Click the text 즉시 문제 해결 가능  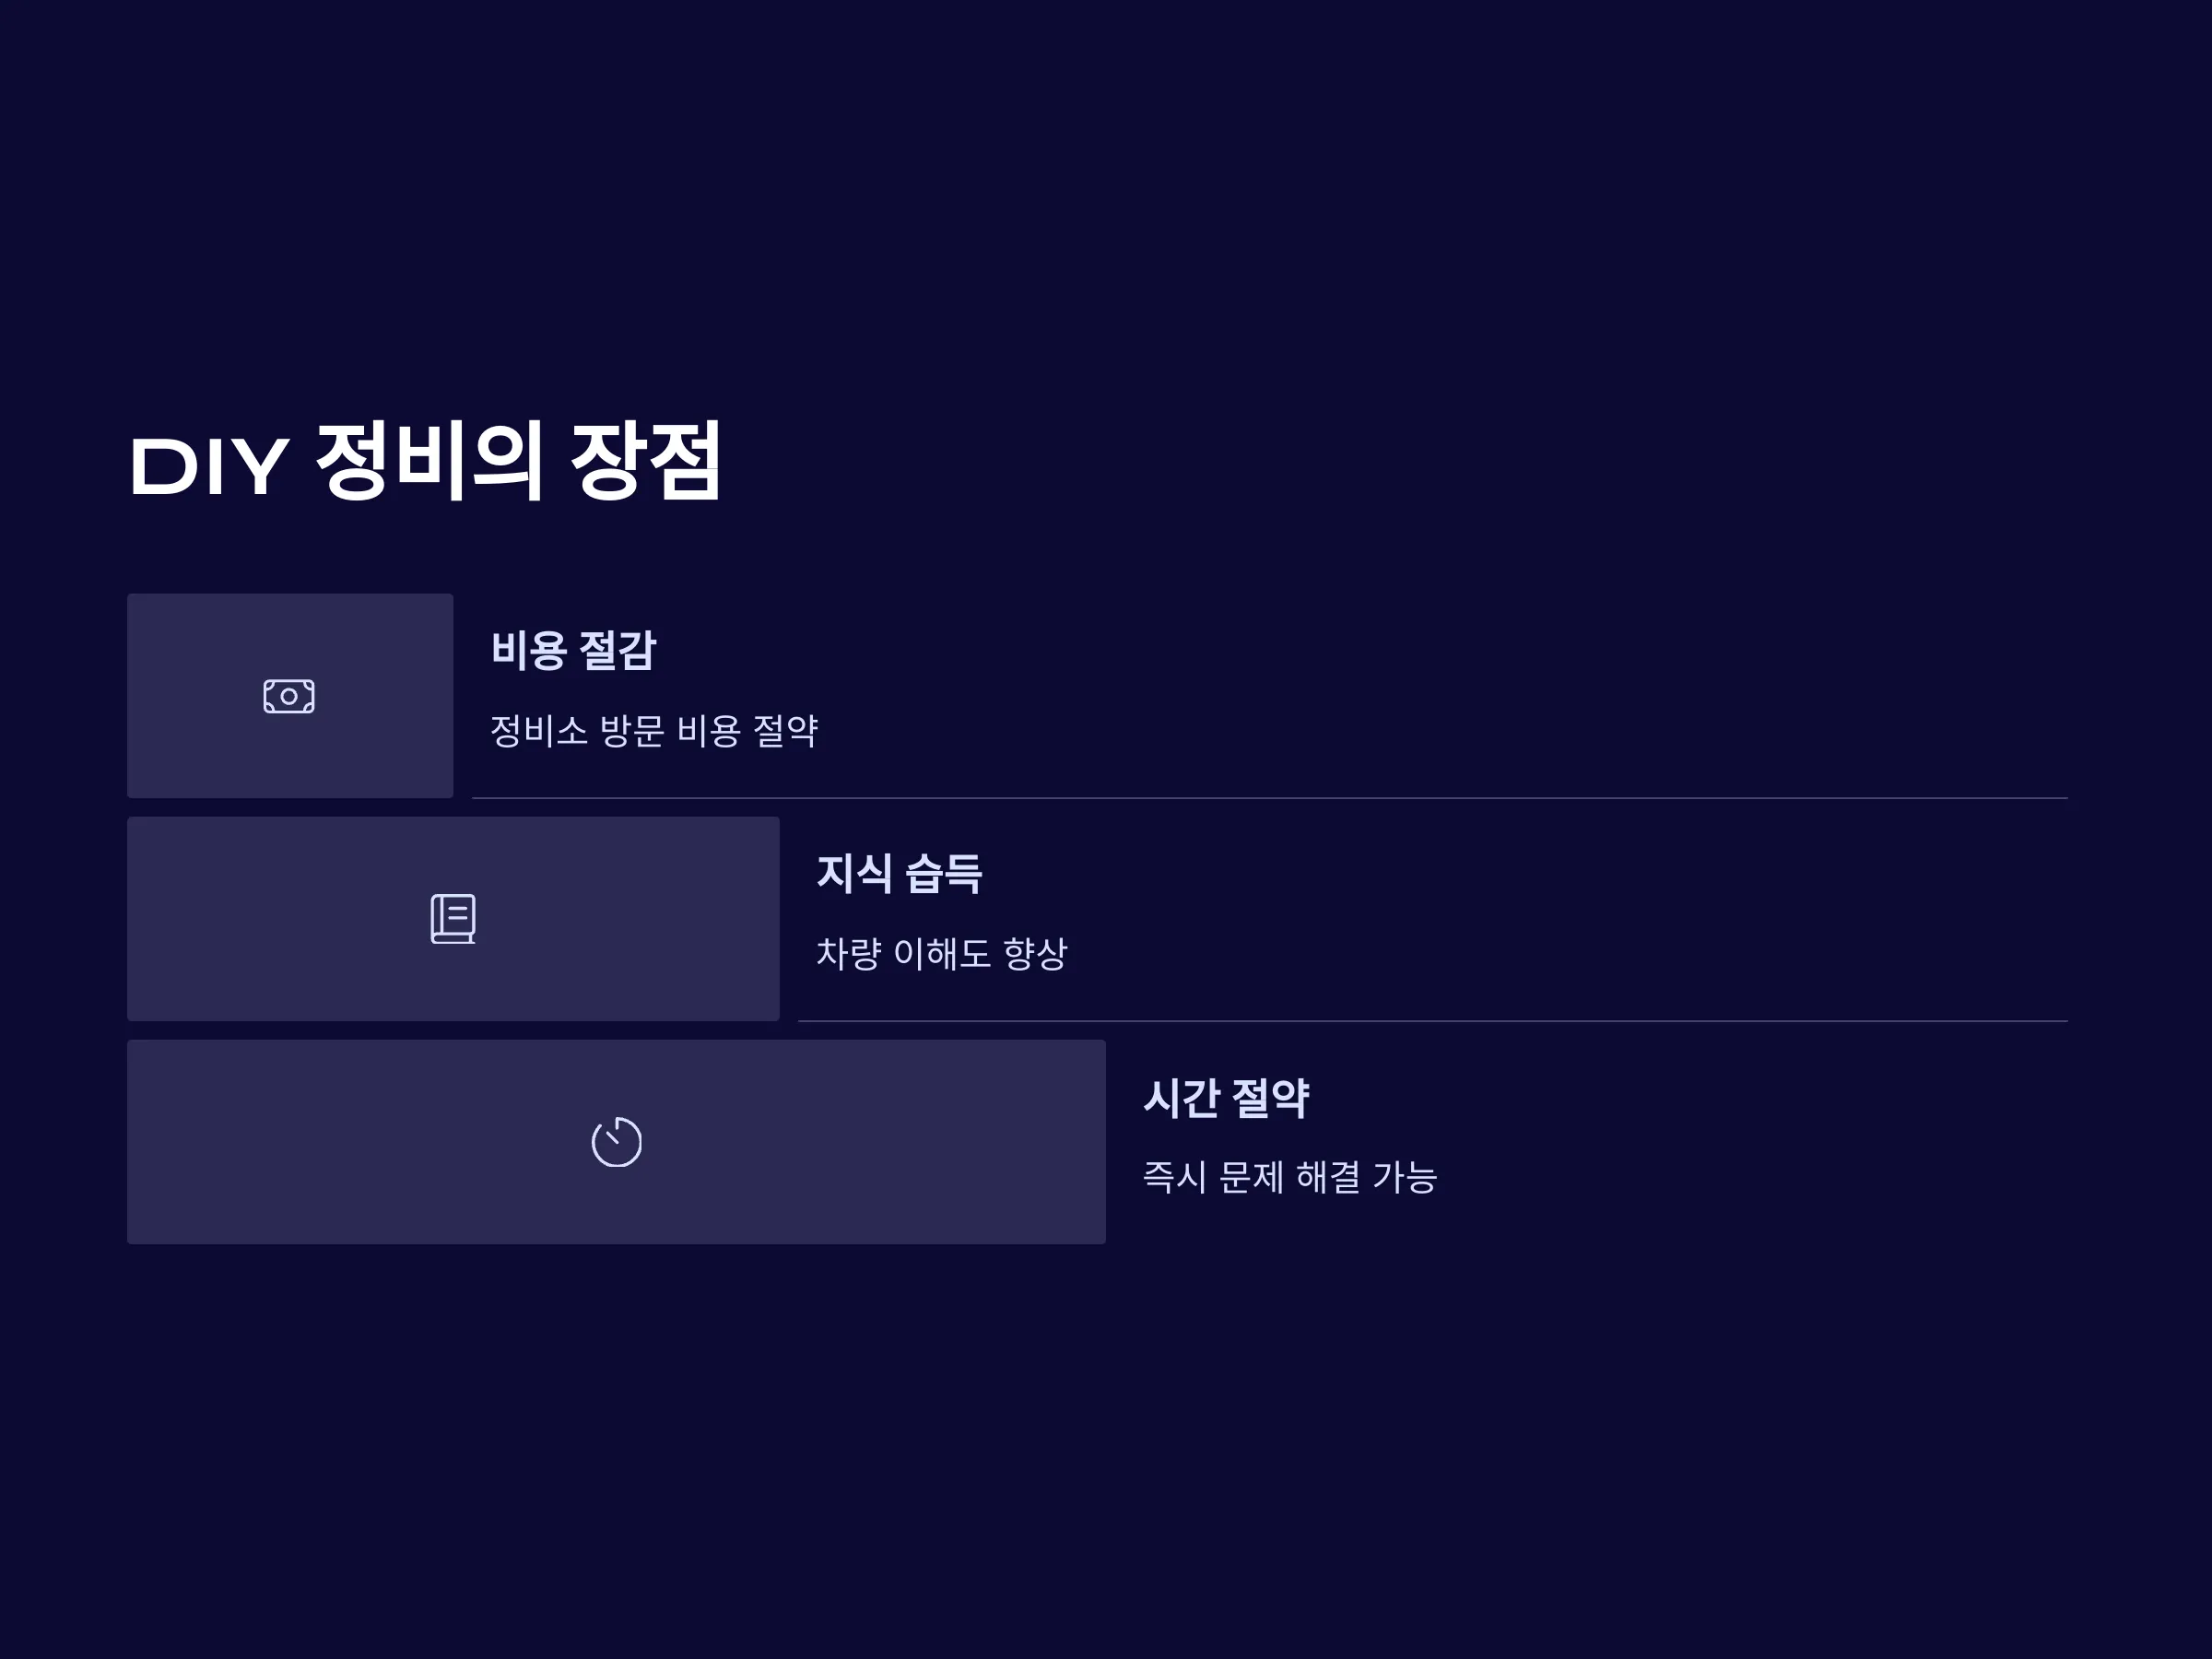(1290, 1176)
